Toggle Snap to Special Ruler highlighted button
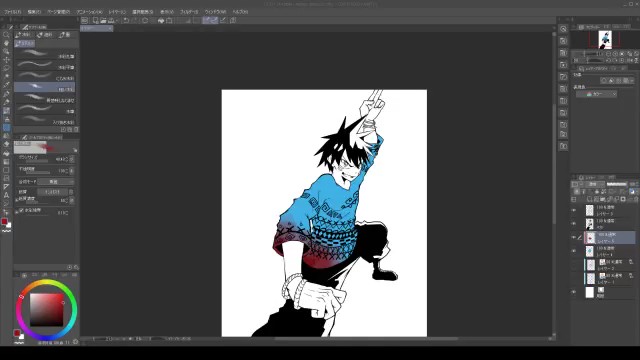Image resolution: width=640 pixels, height=360 pixels. 214,20
